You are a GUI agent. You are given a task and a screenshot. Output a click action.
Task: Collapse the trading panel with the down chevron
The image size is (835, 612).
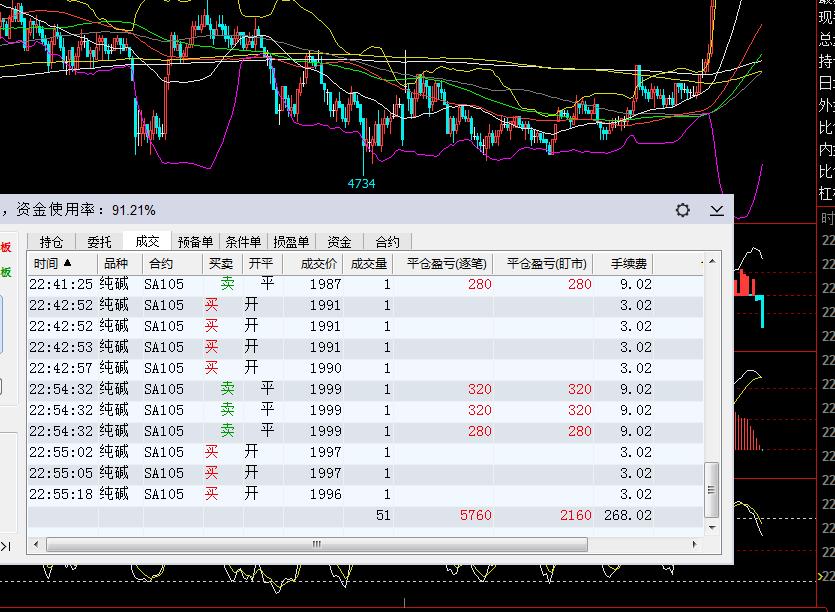717,210
